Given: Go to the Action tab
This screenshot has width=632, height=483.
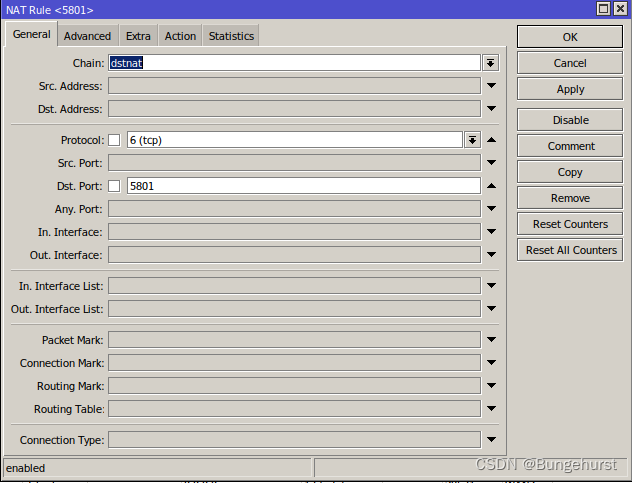Looking at the screenshot, I should [180, 36].
